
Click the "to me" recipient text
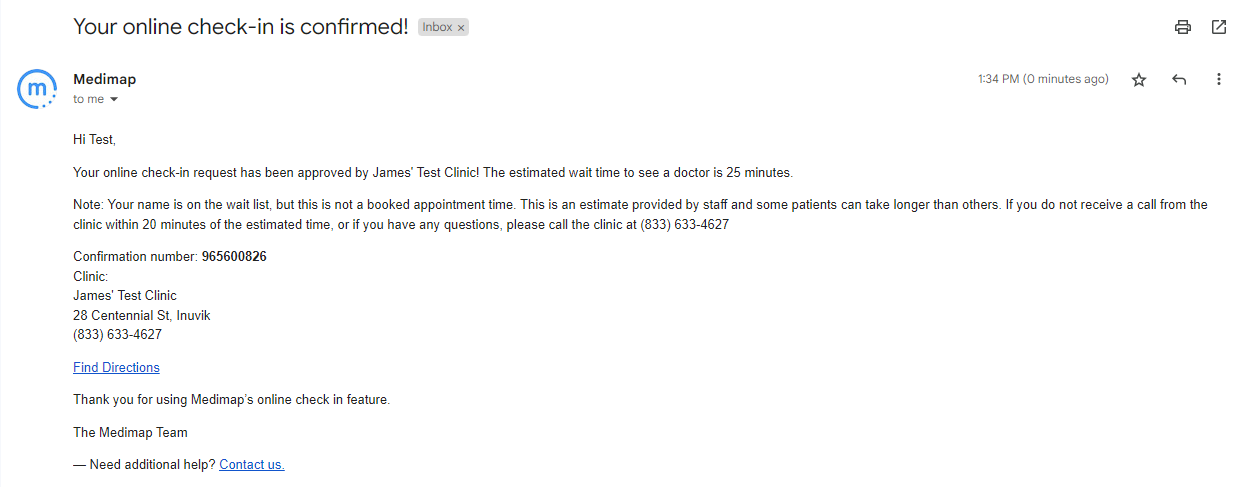pos(88,100)
